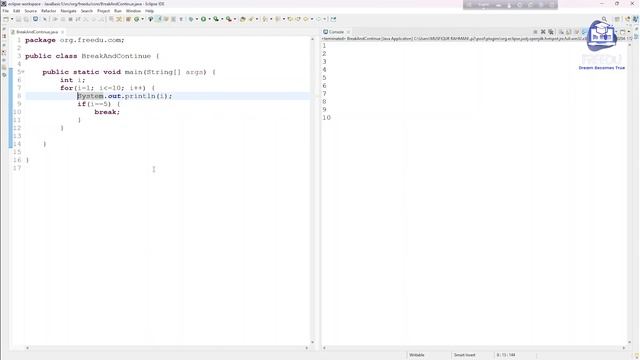Open the Run launch dropdown arrow
The height and width of the screenshot is (360, 640).
209,19
